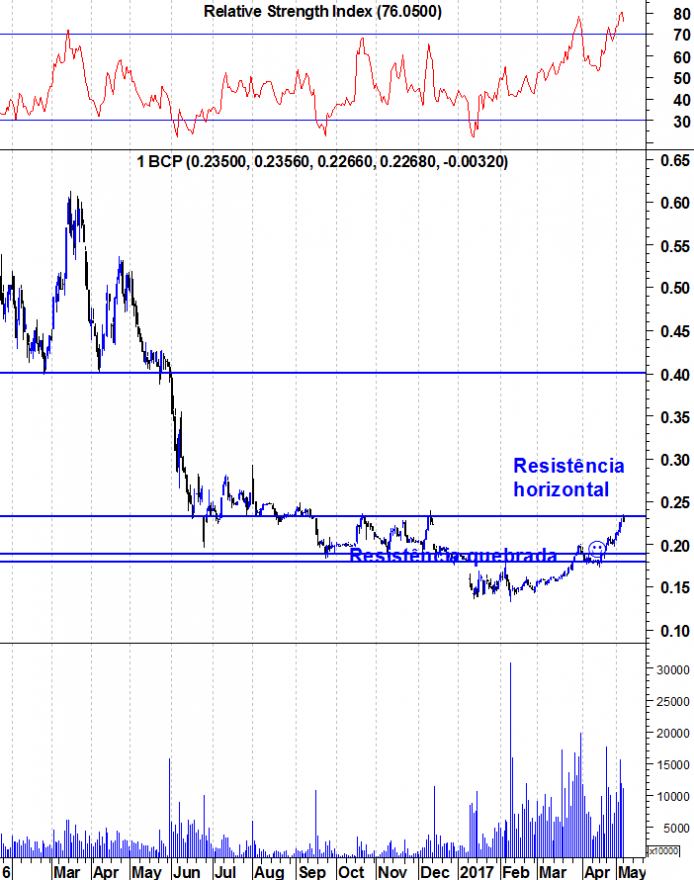Viewport: 694px width, 880px height.
Task: Click RSI axis value 40
Action: pyautogui.click(x=682, y=100)
